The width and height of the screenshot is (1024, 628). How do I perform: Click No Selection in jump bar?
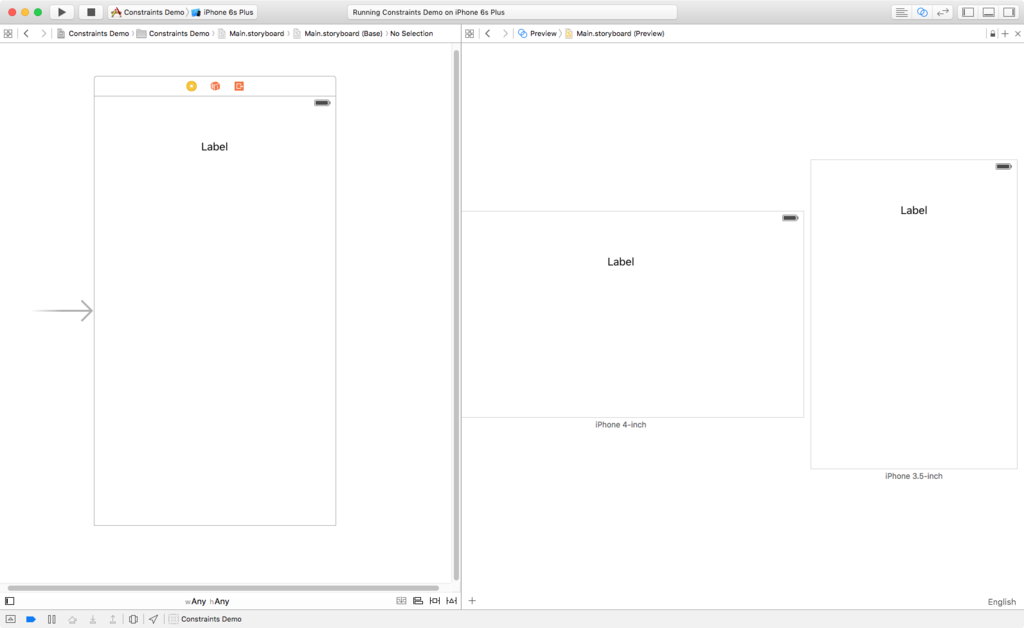[411, 33]
